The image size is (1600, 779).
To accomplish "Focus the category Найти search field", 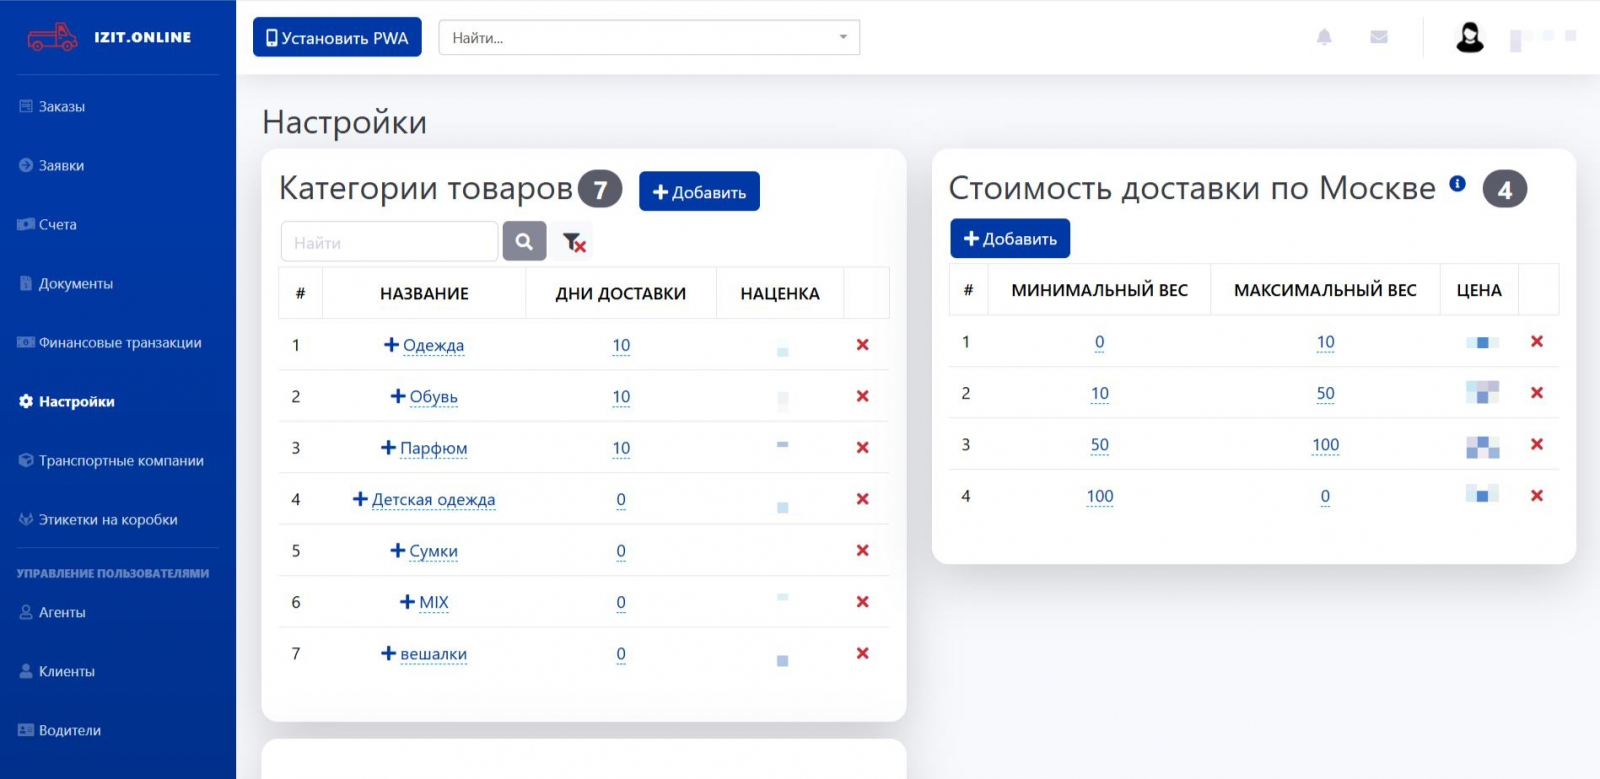I will coord(389,241).
